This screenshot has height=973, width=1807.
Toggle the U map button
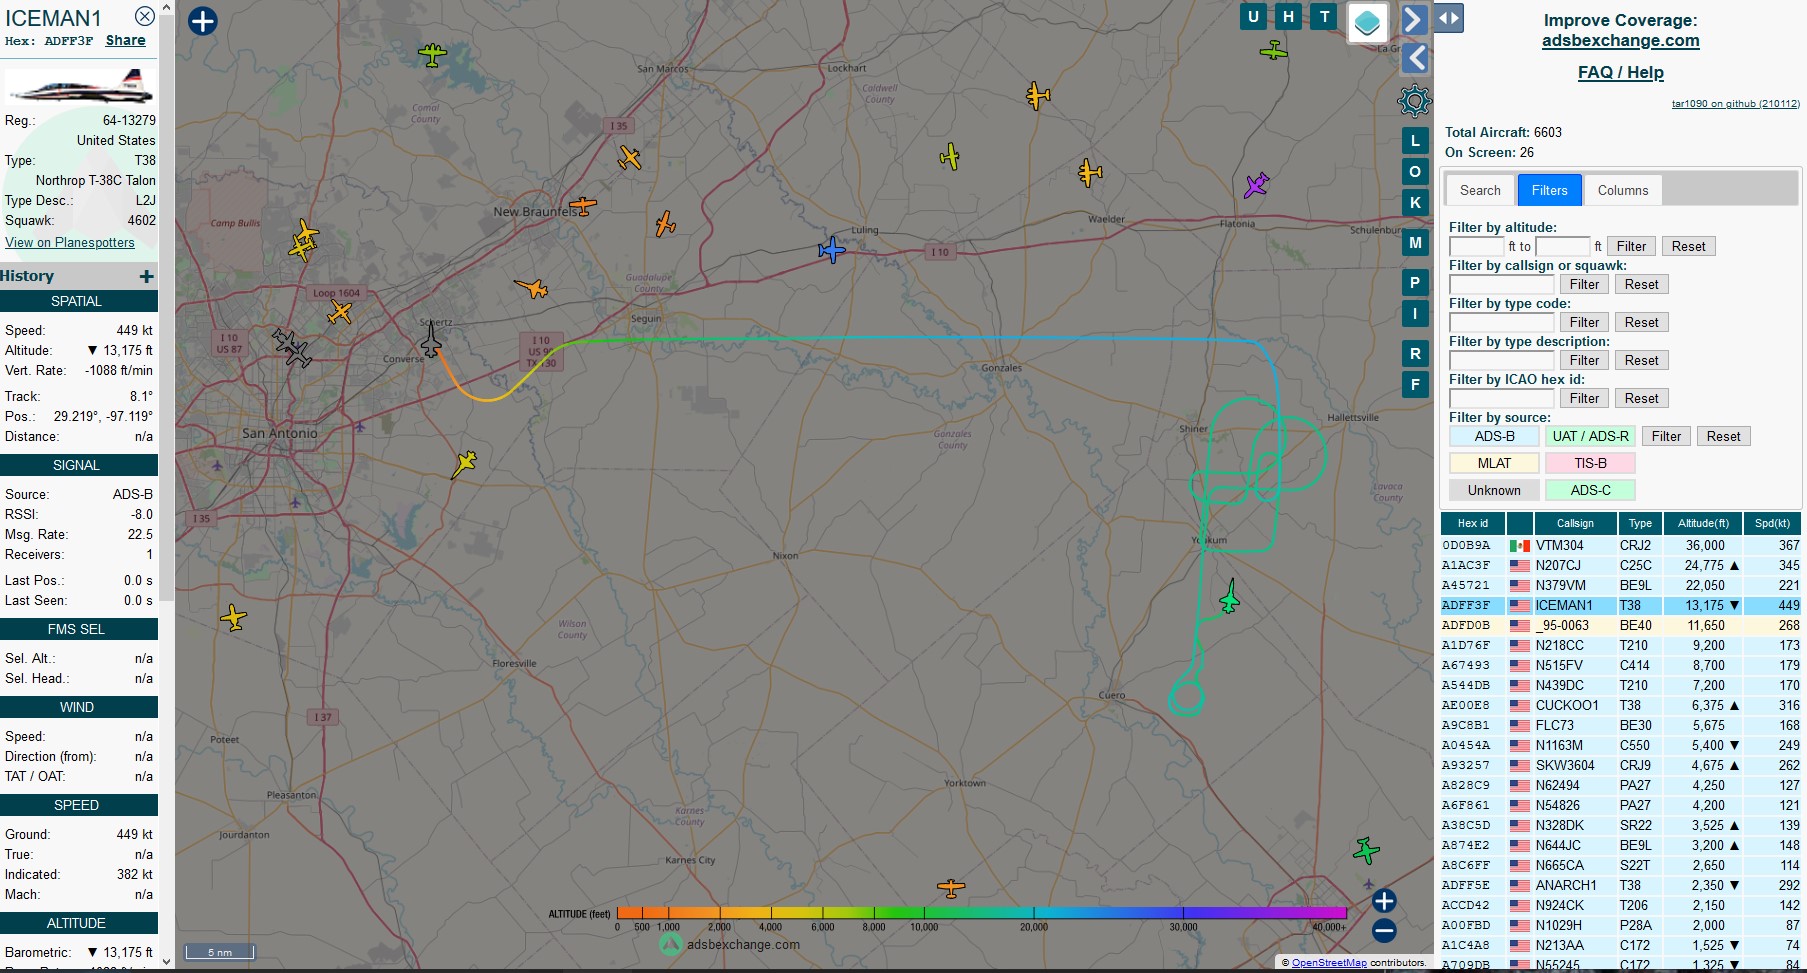click(x=1253, y=17)
